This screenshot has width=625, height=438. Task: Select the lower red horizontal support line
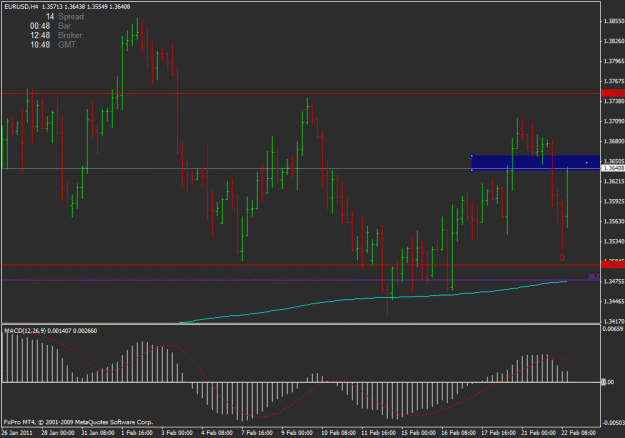[301, 265]
